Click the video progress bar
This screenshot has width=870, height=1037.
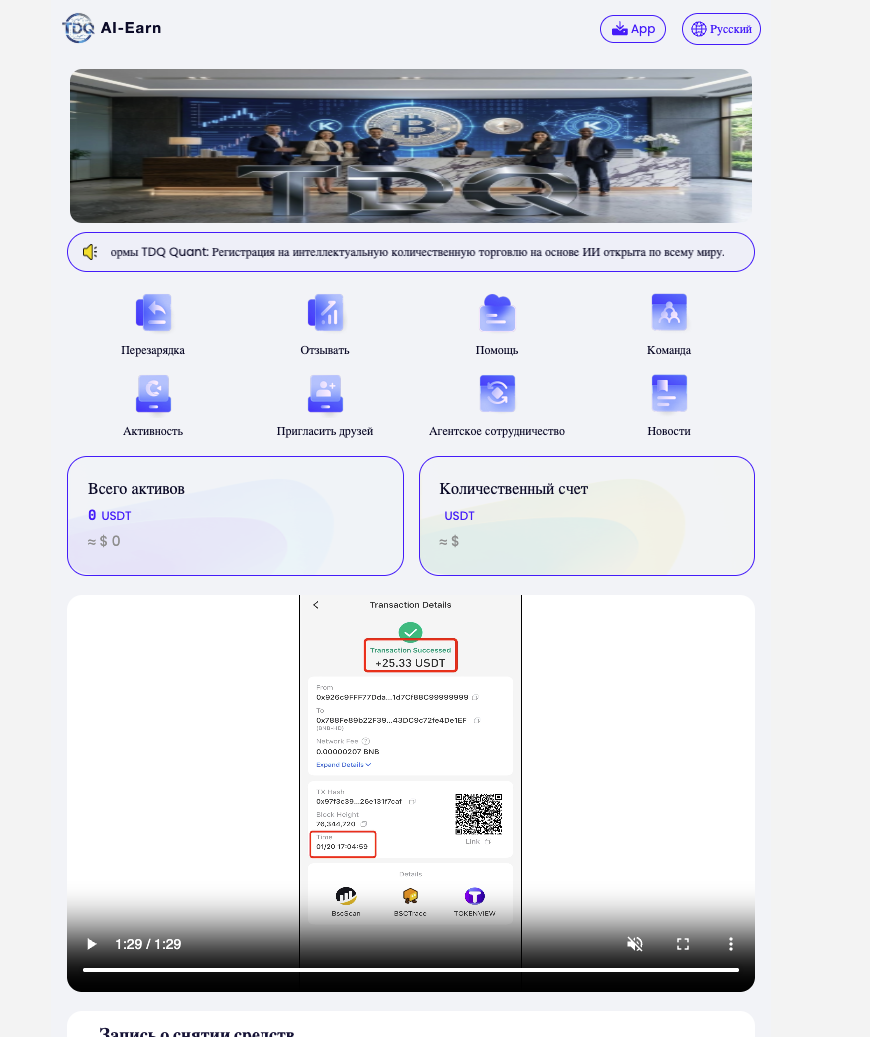[411, 970]
